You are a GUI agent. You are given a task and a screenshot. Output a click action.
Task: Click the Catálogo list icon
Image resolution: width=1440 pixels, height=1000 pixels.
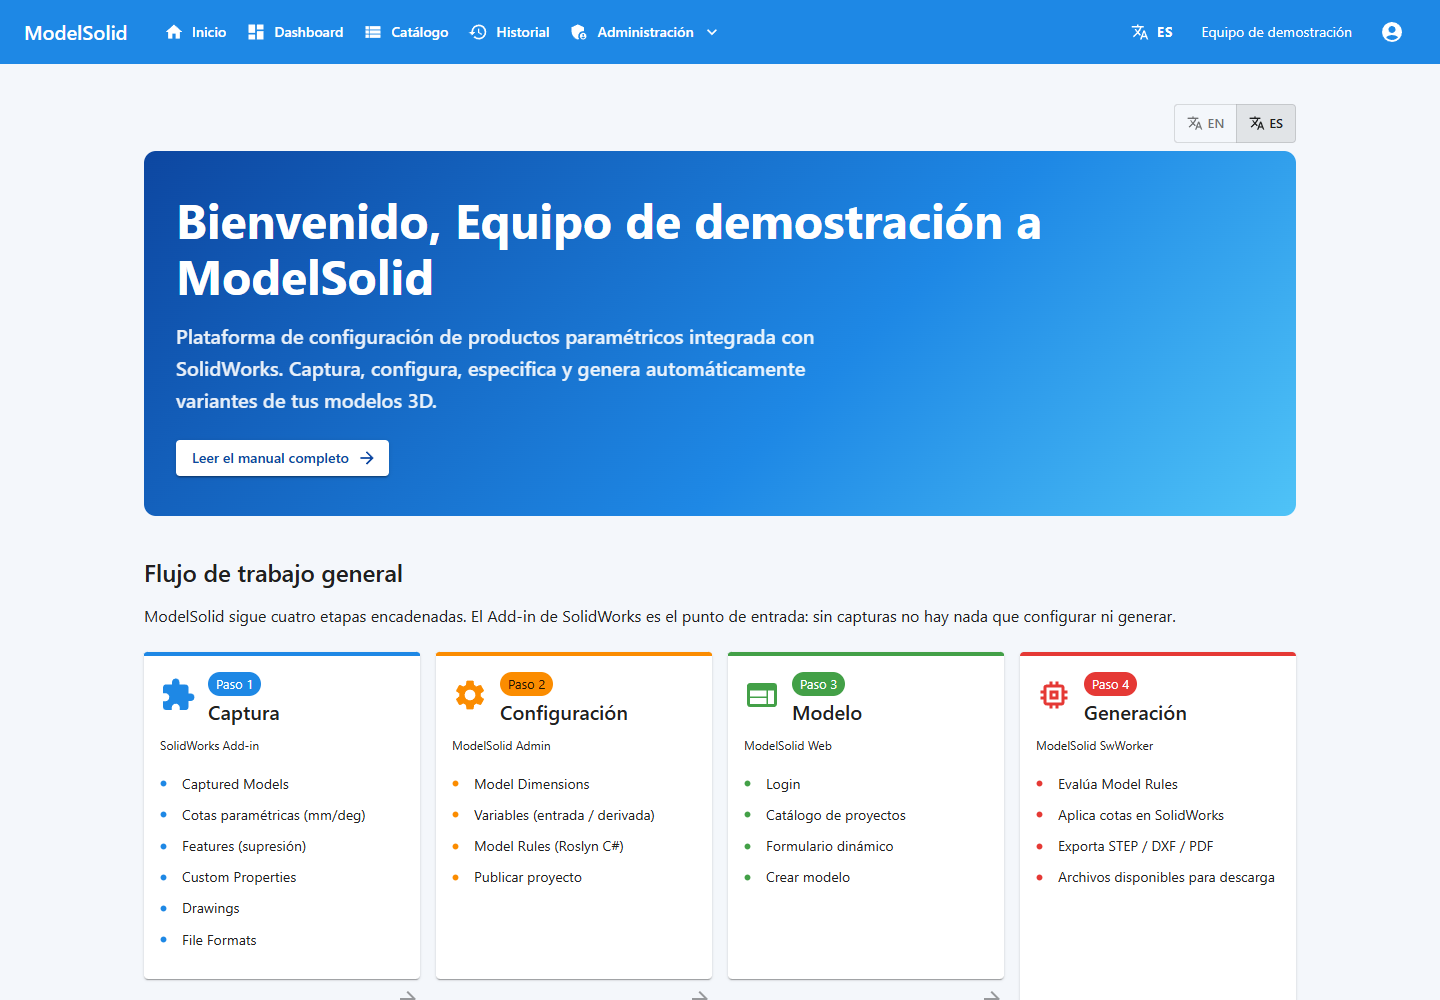point(373,32)
